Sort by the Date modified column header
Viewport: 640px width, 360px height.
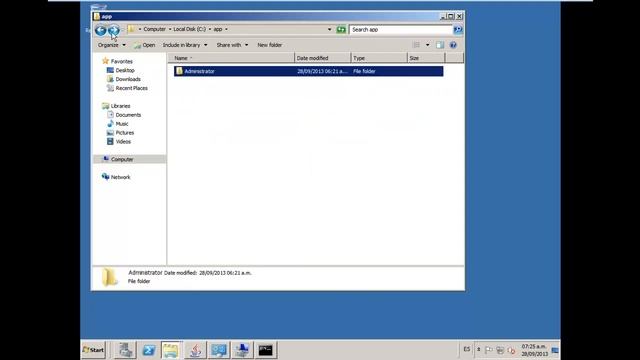click(x=322, y=58)
